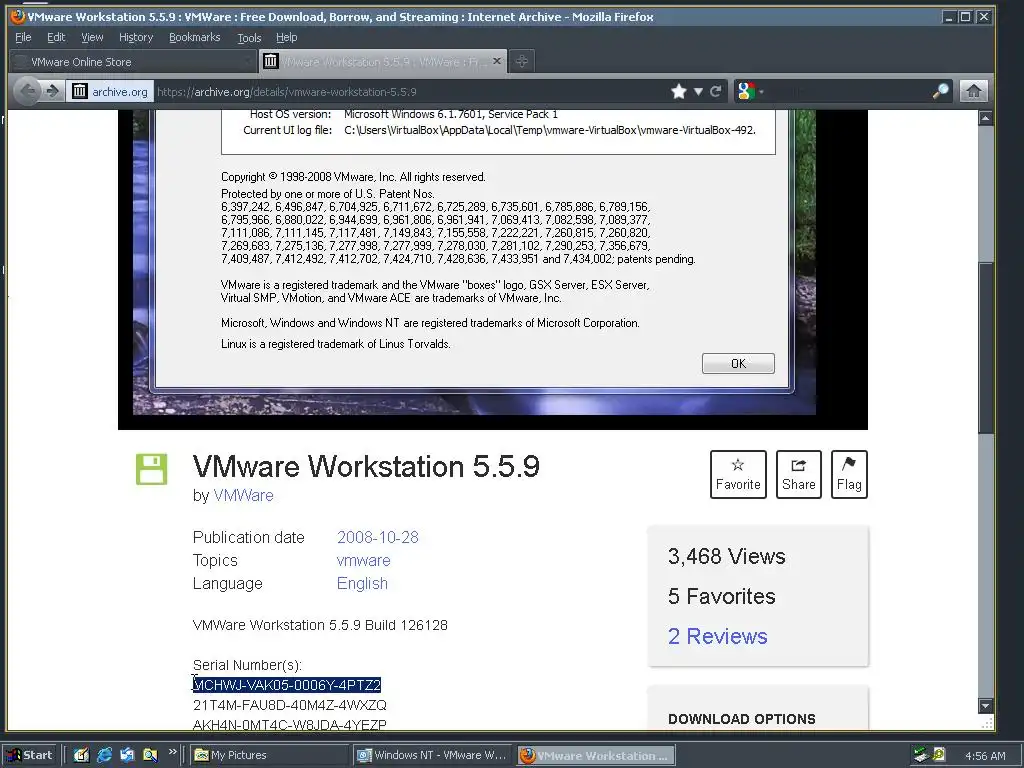Click the scrollbar up arrow
This screenshot has height=768, width=1024.
coord(985,118)
